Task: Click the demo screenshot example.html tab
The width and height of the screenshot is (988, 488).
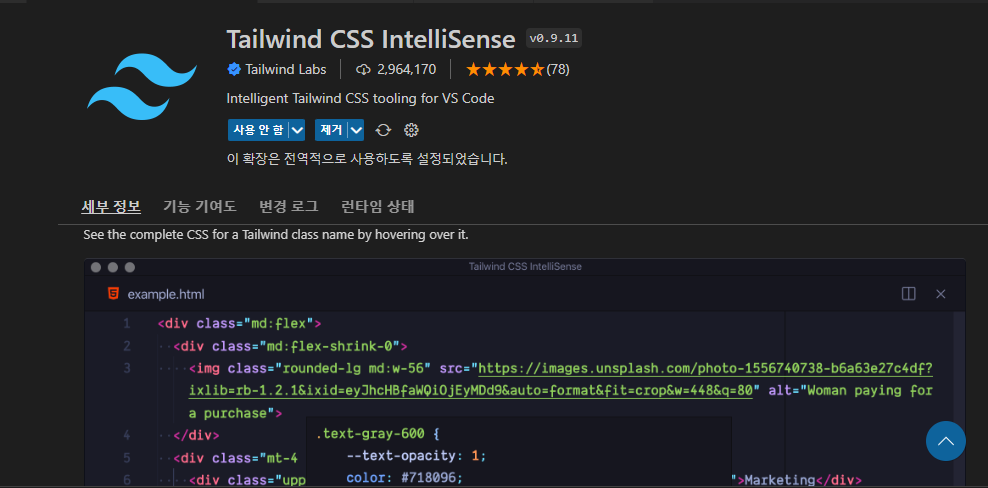Action: pyautogui.click(x=157, y=294)
